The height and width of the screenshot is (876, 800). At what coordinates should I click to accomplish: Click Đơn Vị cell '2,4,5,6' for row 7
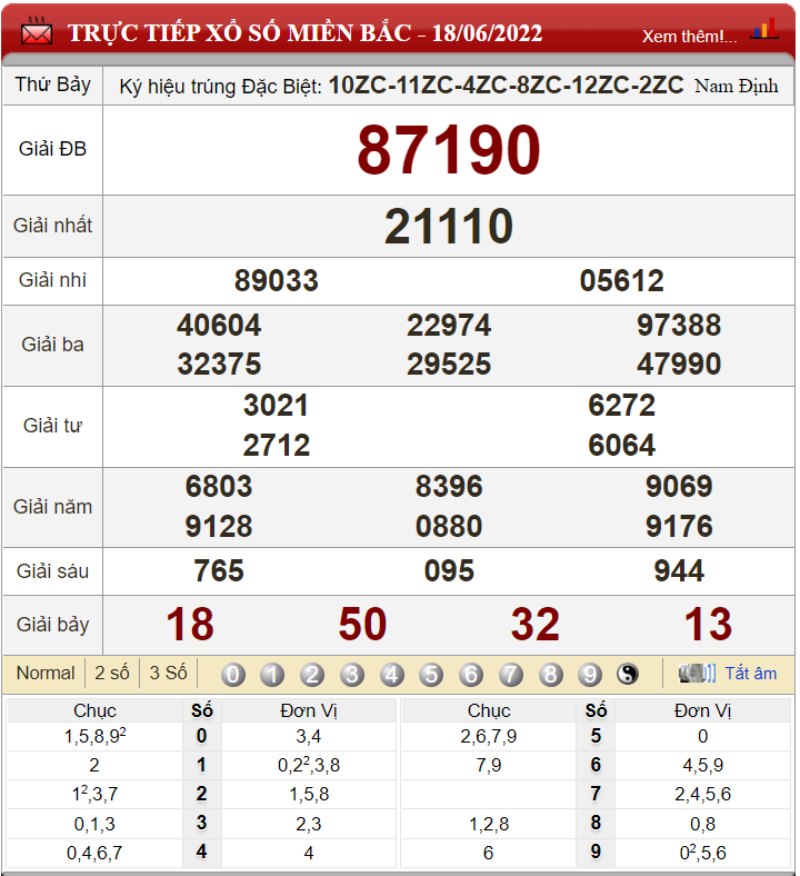(x=703, y=794)
